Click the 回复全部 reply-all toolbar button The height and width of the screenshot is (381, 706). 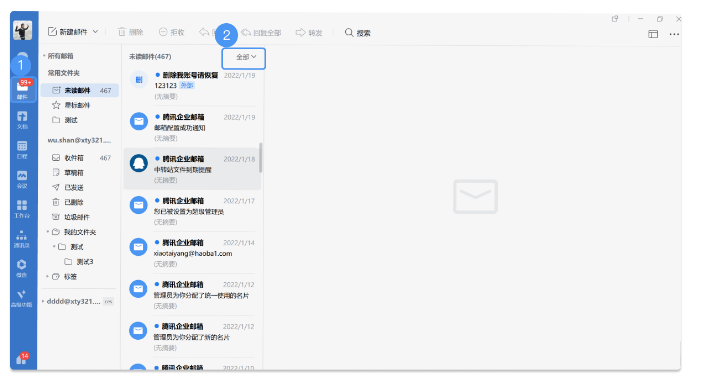coord(262,32)
